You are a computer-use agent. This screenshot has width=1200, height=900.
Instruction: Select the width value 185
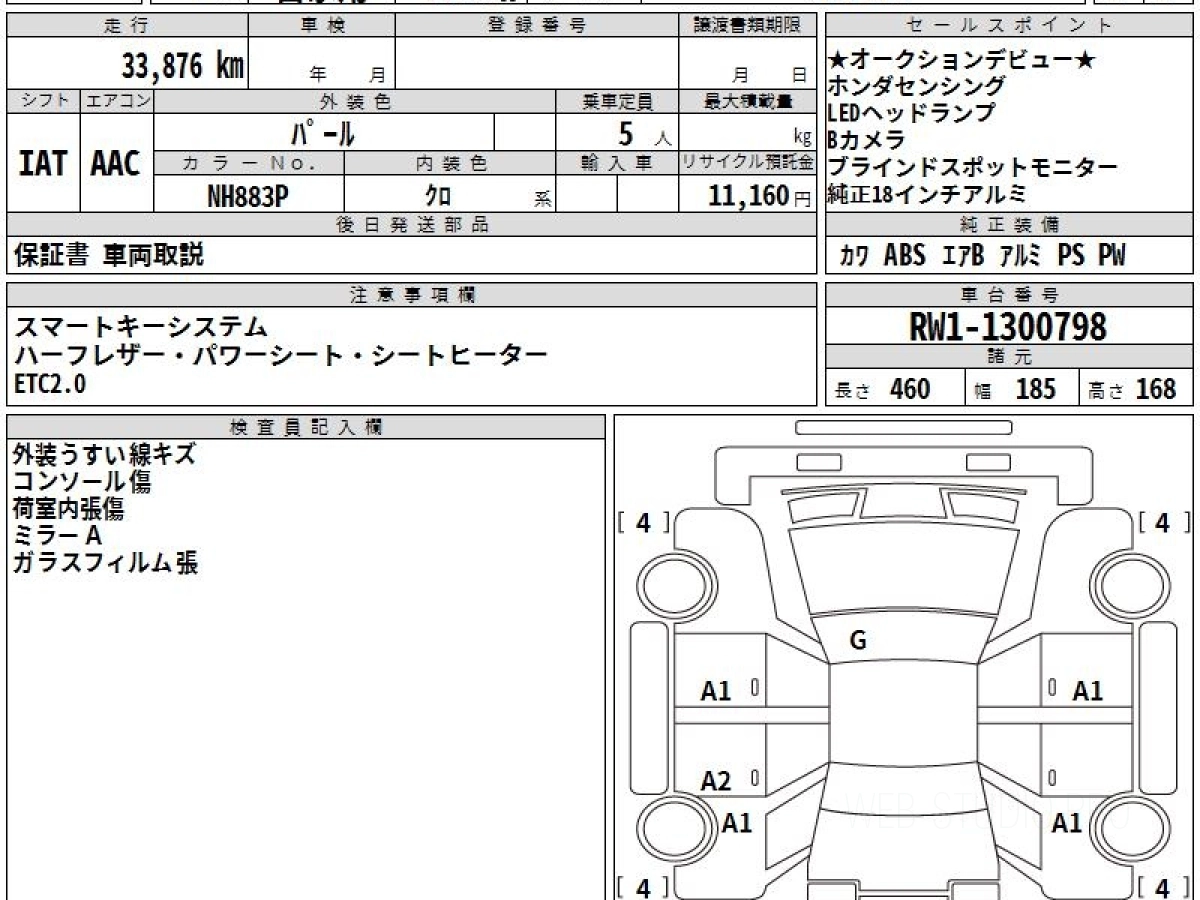(x=1035, y=389)
